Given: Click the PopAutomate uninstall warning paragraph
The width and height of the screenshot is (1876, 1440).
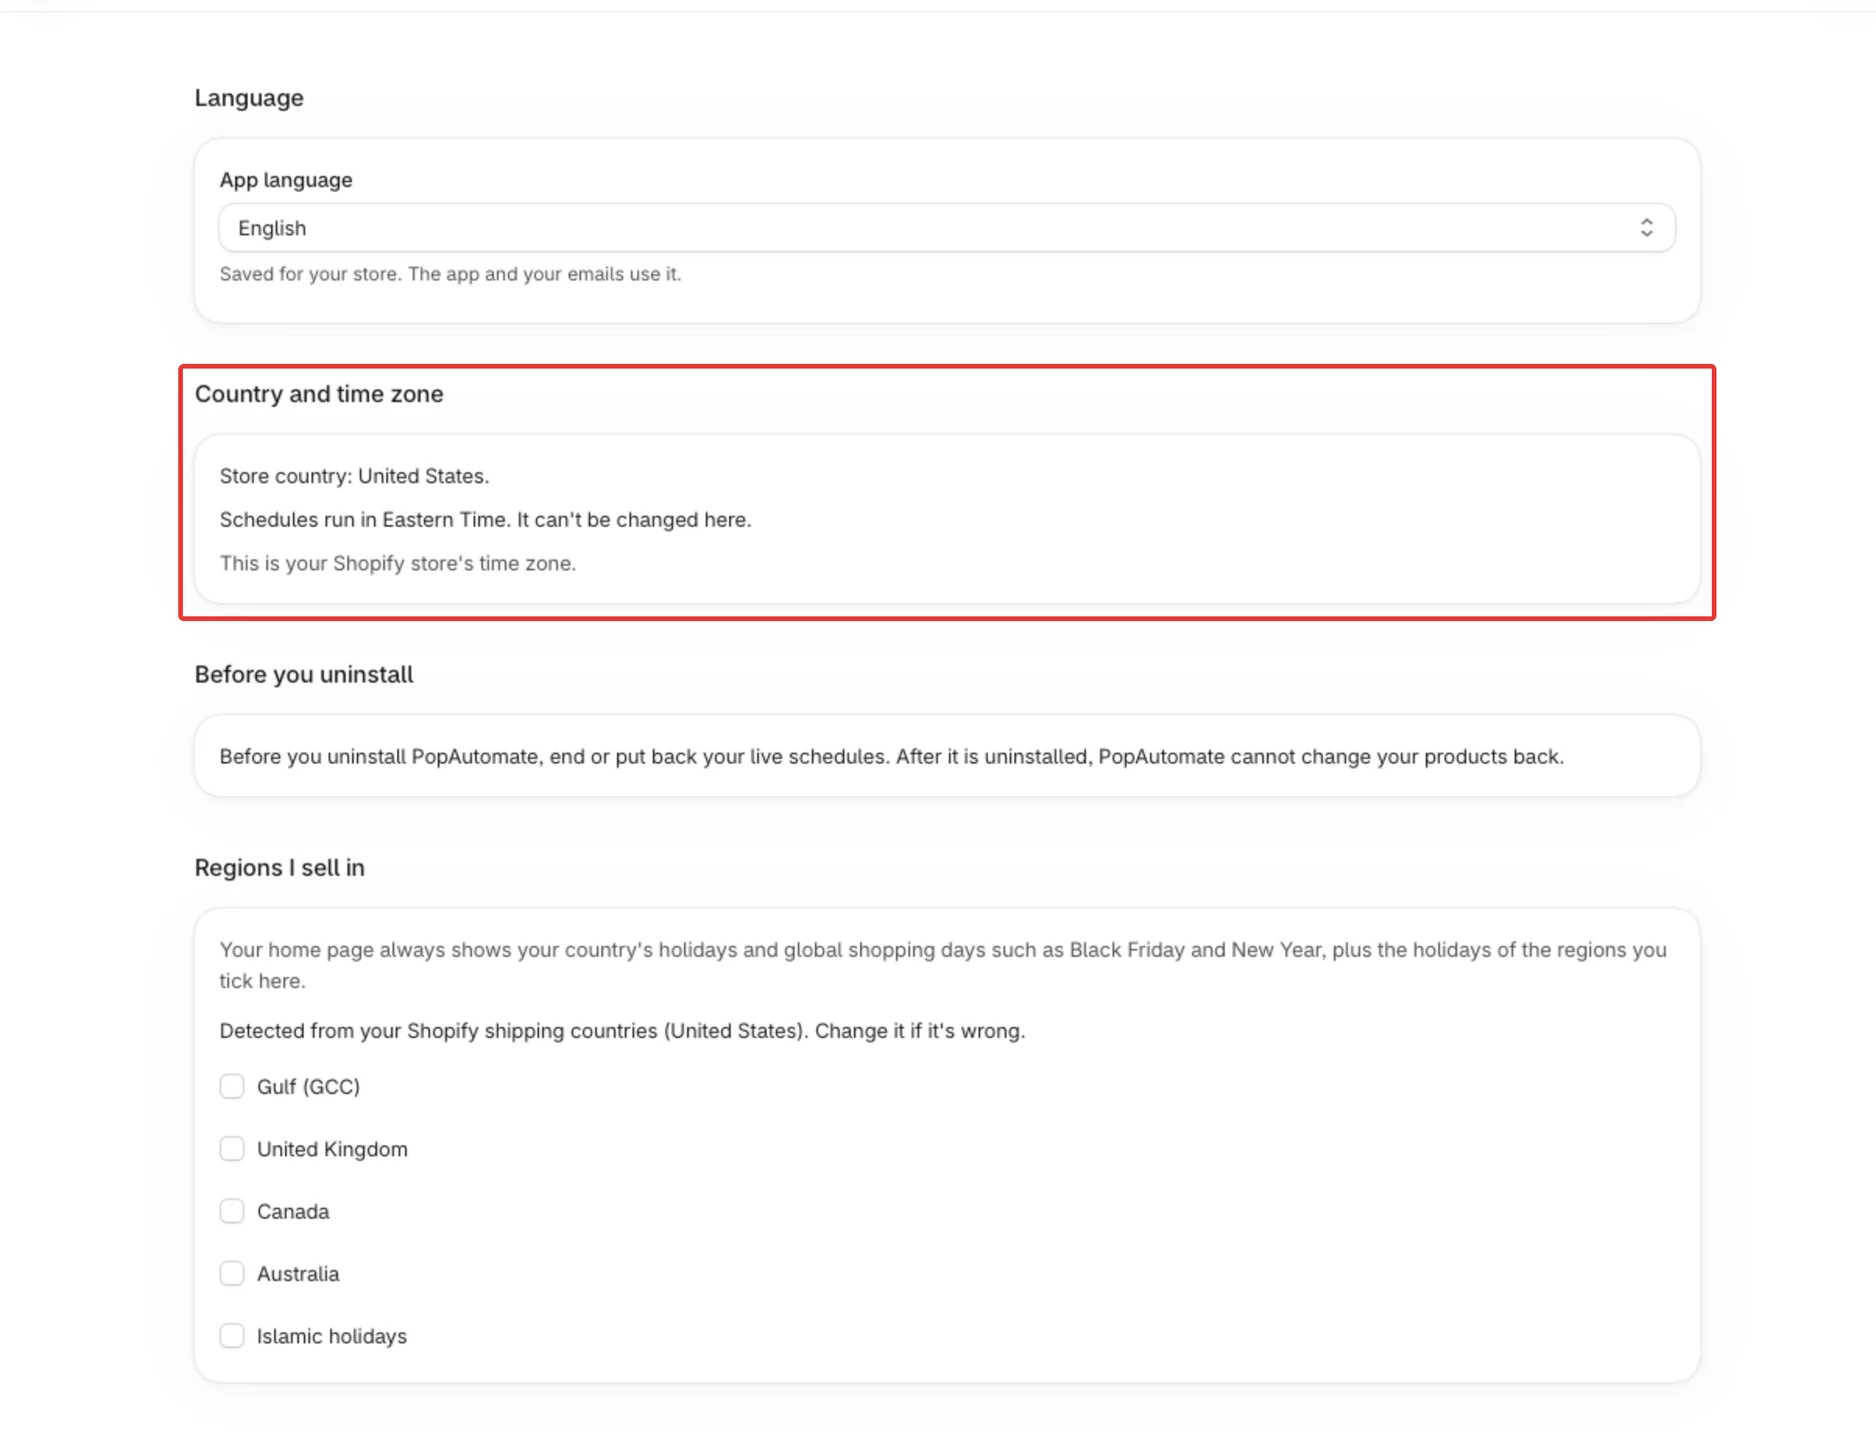Looking at the screenshot, I should point(891,757).
